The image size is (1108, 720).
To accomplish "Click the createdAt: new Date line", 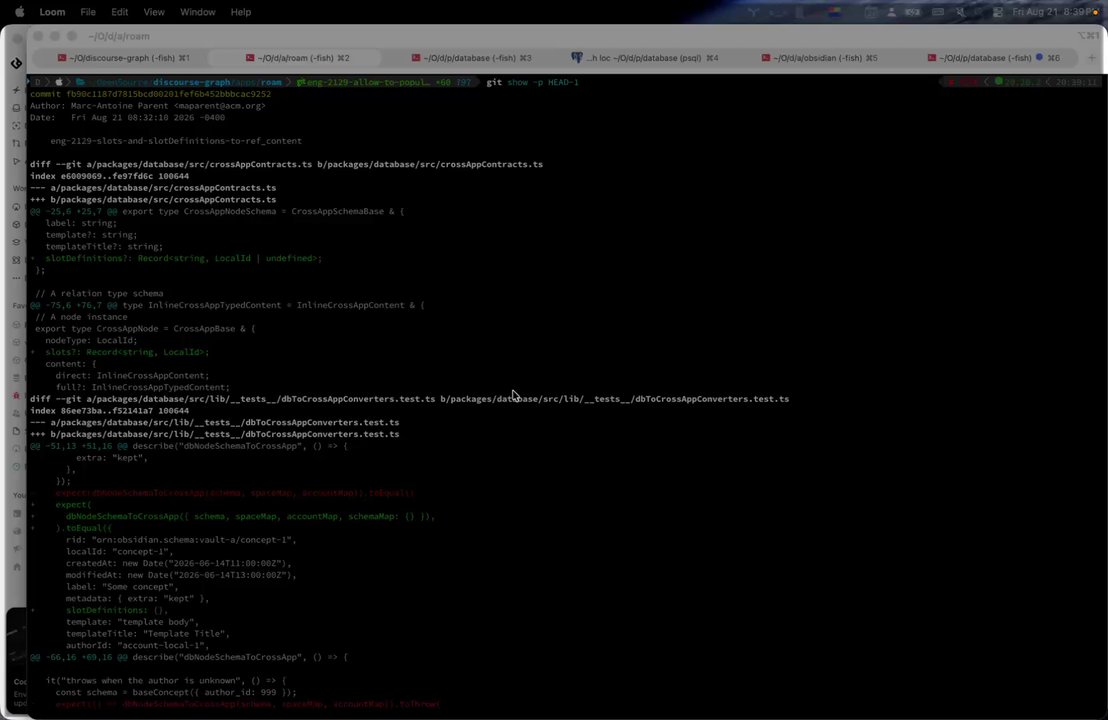I will tap(178, 563).
